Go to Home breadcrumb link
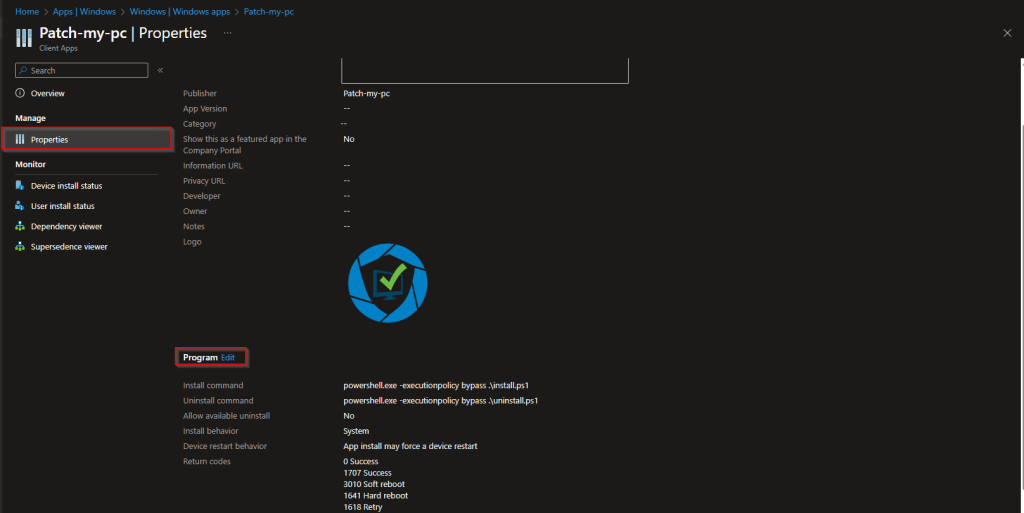 coord(26,10)
